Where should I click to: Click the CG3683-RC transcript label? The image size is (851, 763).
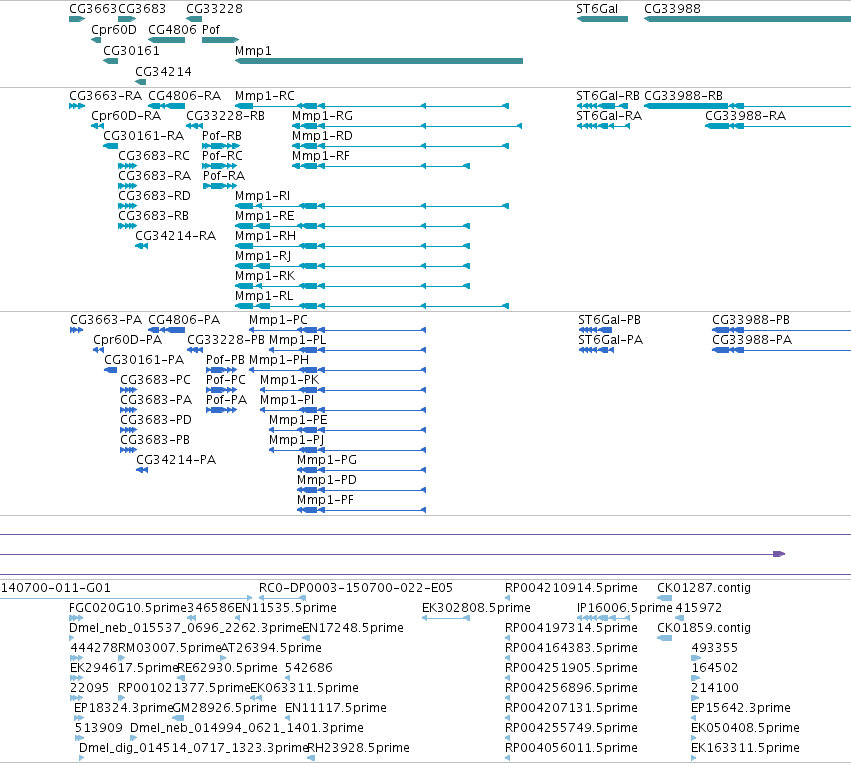(x=154, y=156)
